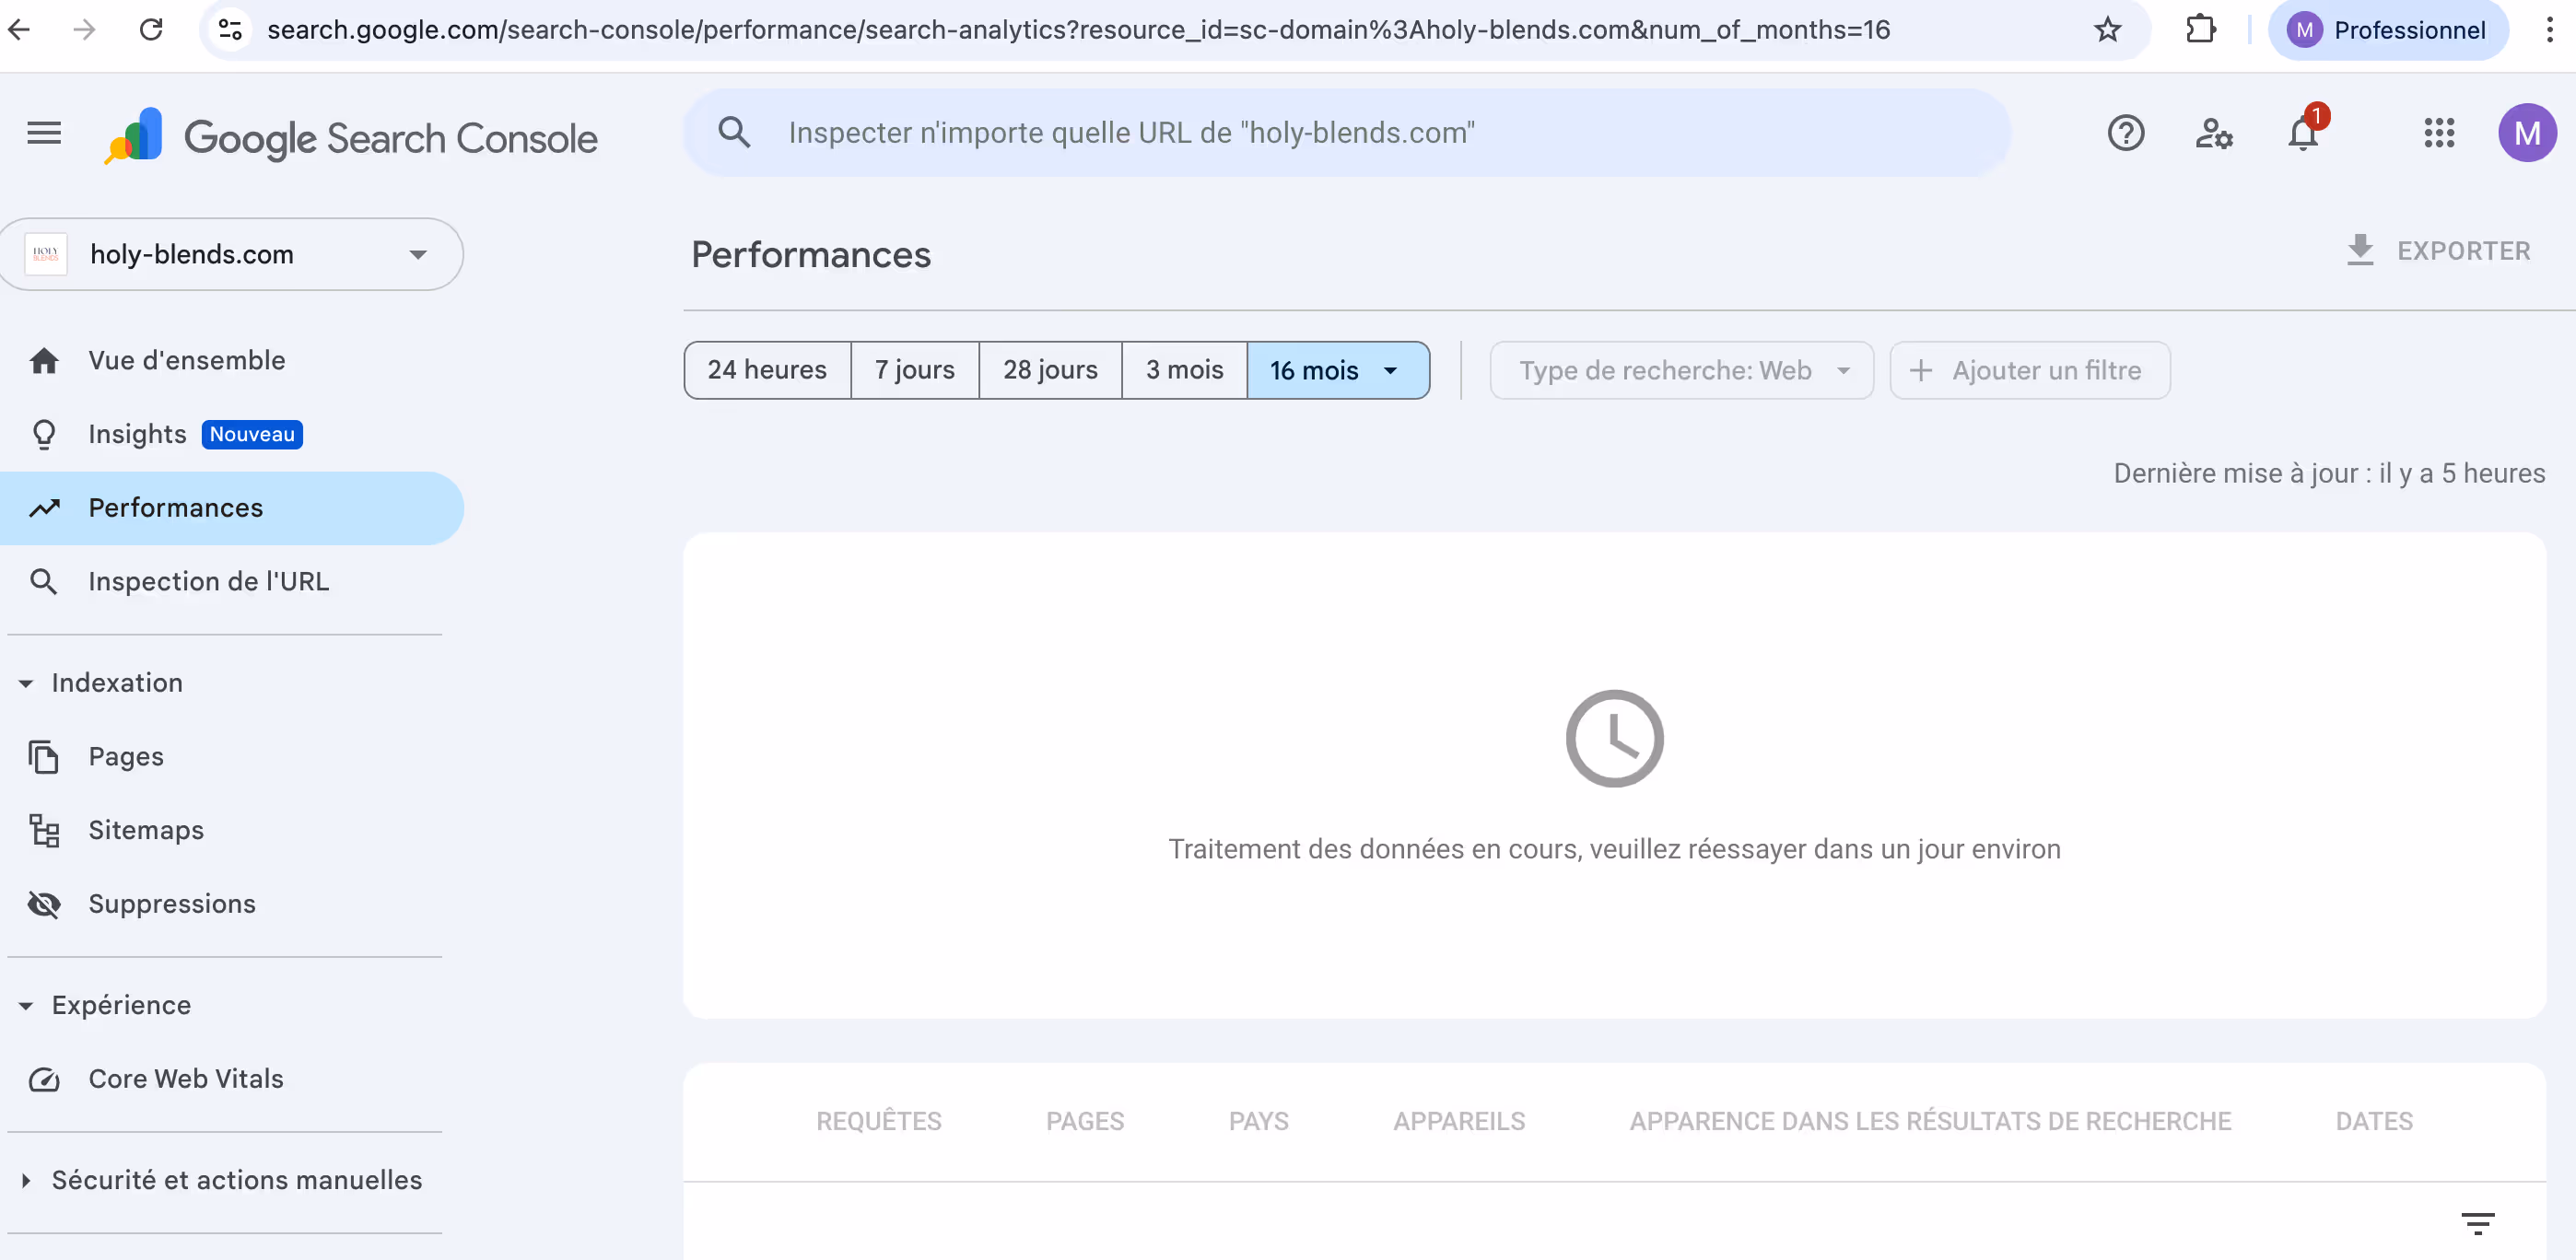
Task: Click Ajouter un filtre button
Action: (x=2029, y=370)
